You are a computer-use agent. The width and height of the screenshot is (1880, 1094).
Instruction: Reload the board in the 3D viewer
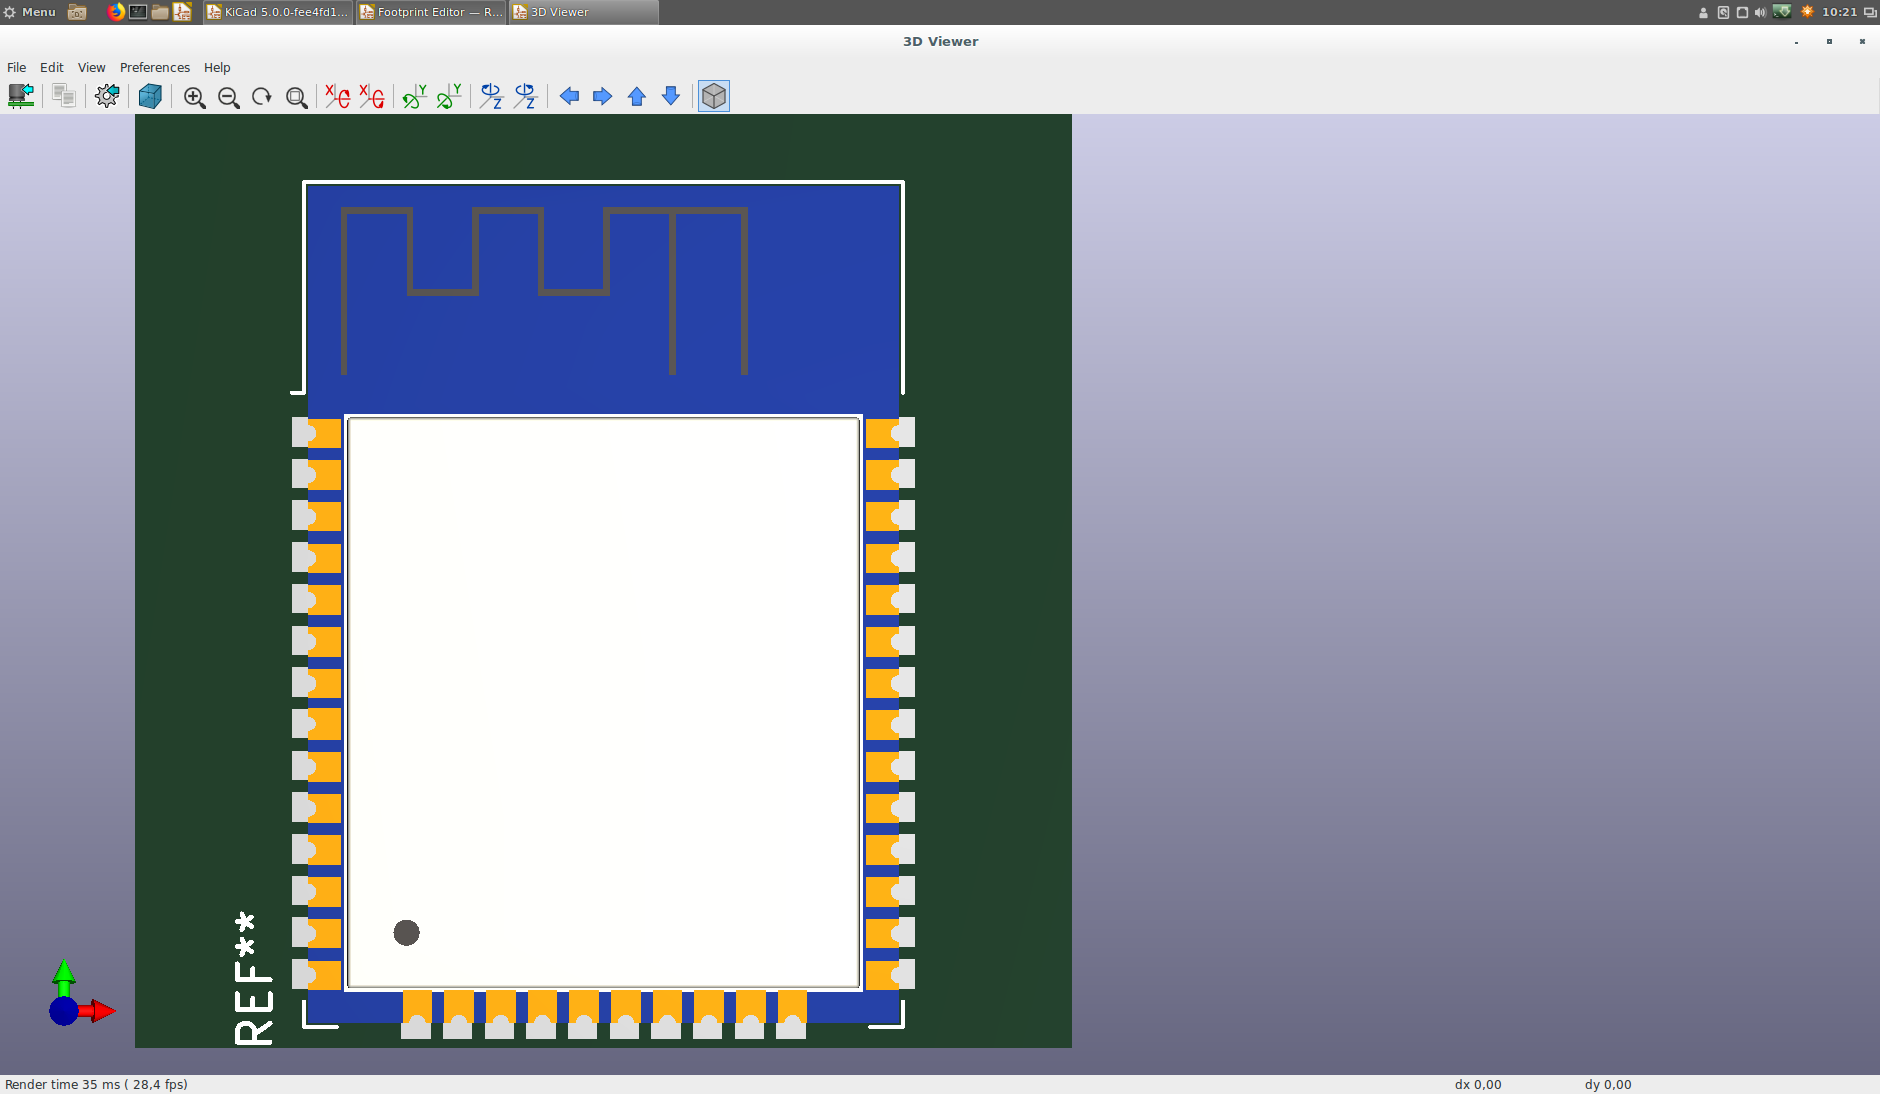(22, 96)
